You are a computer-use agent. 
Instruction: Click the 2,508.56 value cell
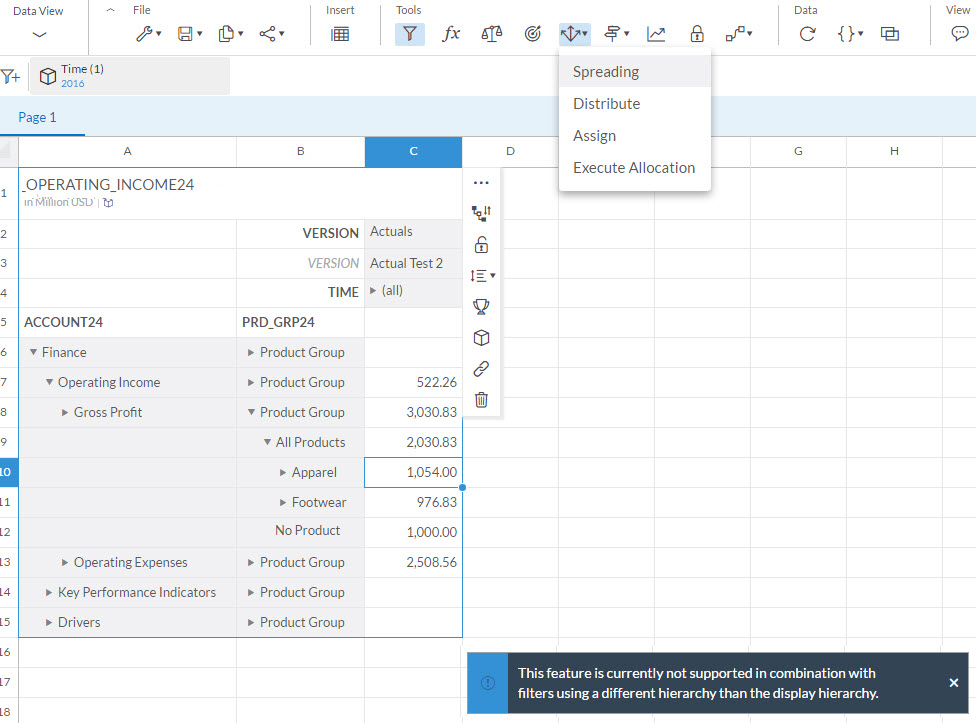(413, 562)
